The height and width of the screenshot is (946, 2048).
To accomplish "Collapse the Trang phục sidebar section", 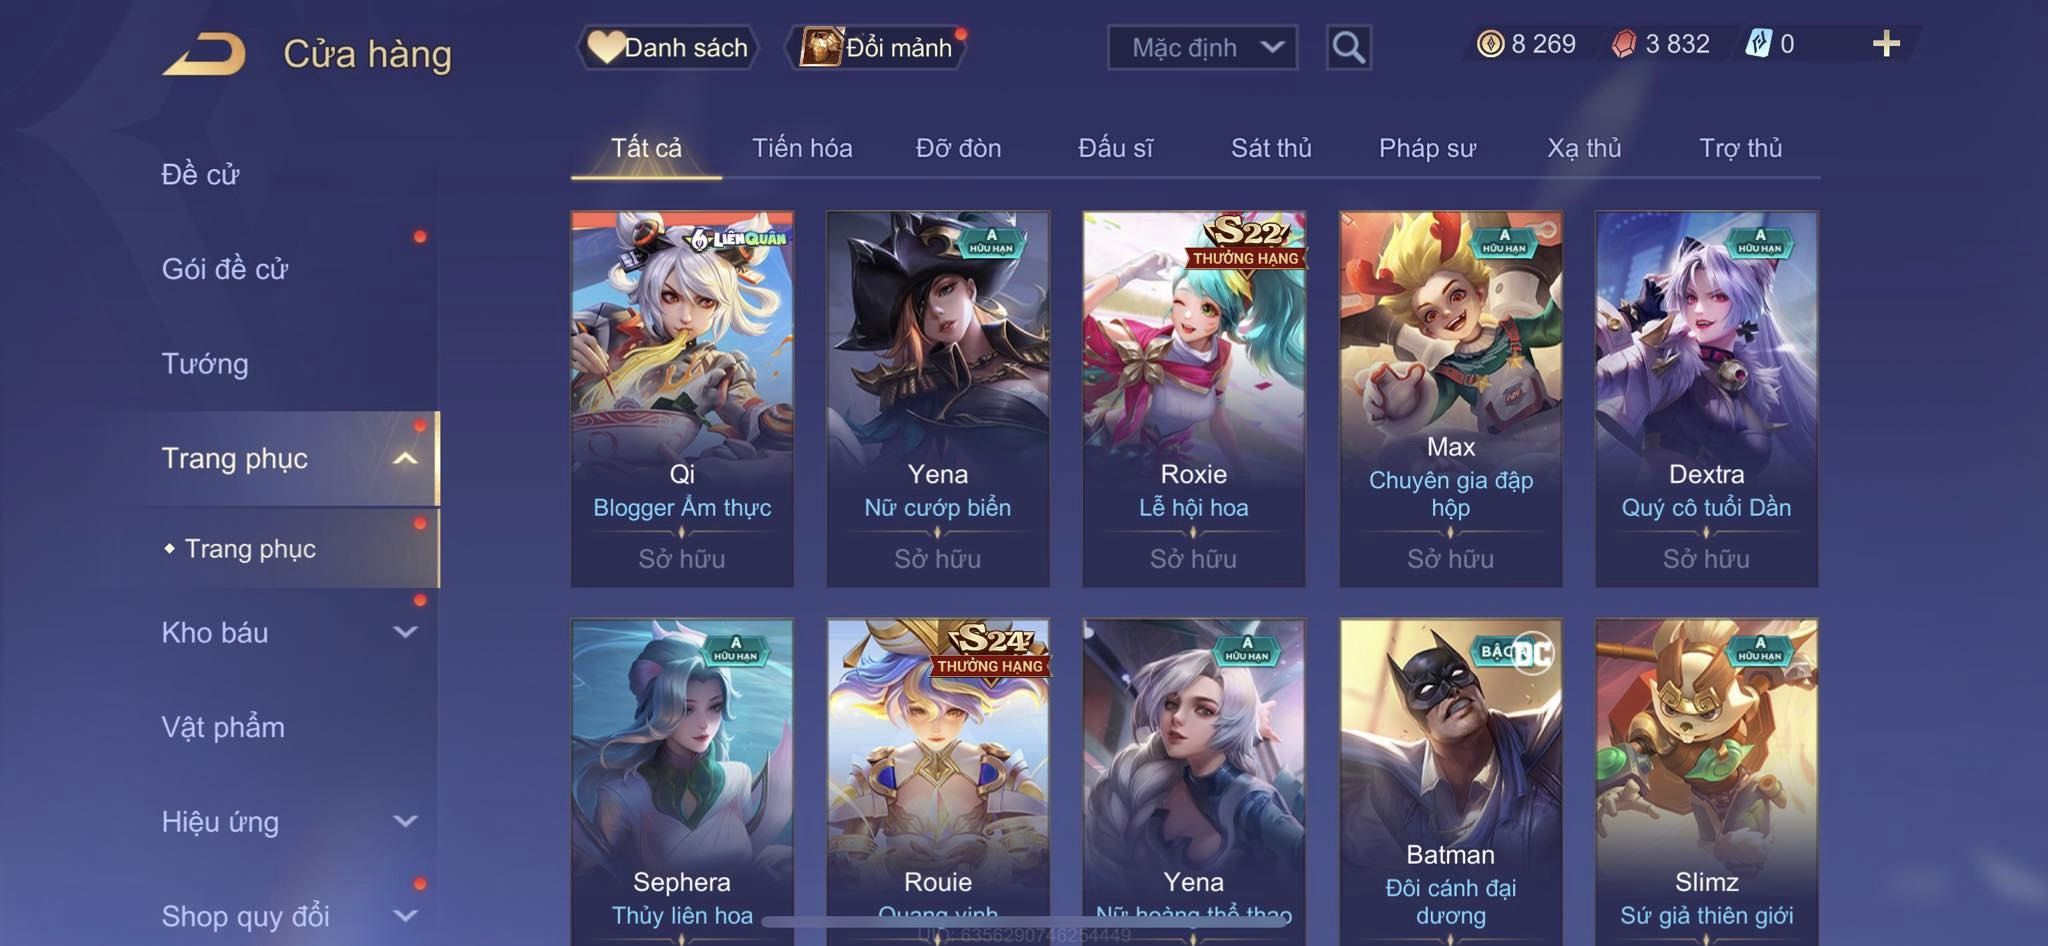I will pyautogui.click(x=405, y=459).
